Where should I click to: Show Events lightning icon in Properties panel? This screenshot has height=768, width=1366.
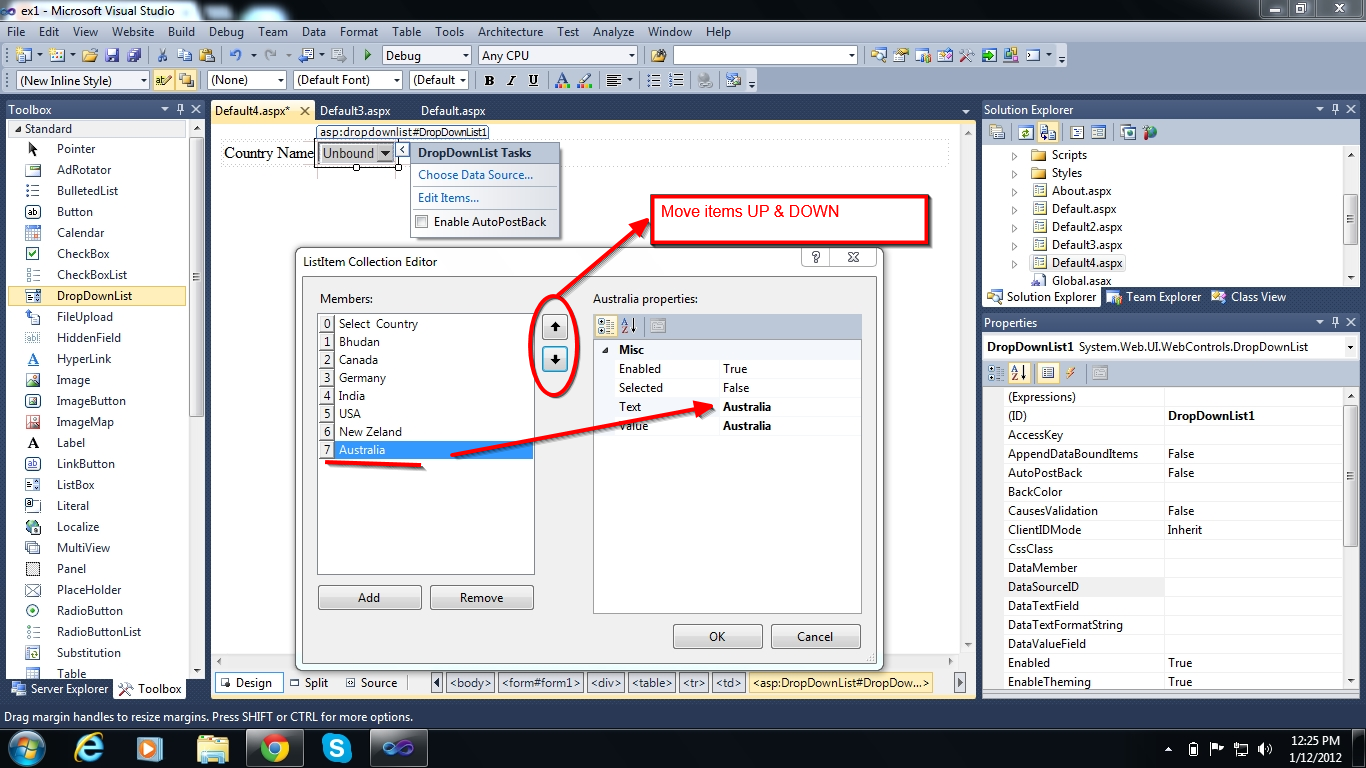(1071, 373)
